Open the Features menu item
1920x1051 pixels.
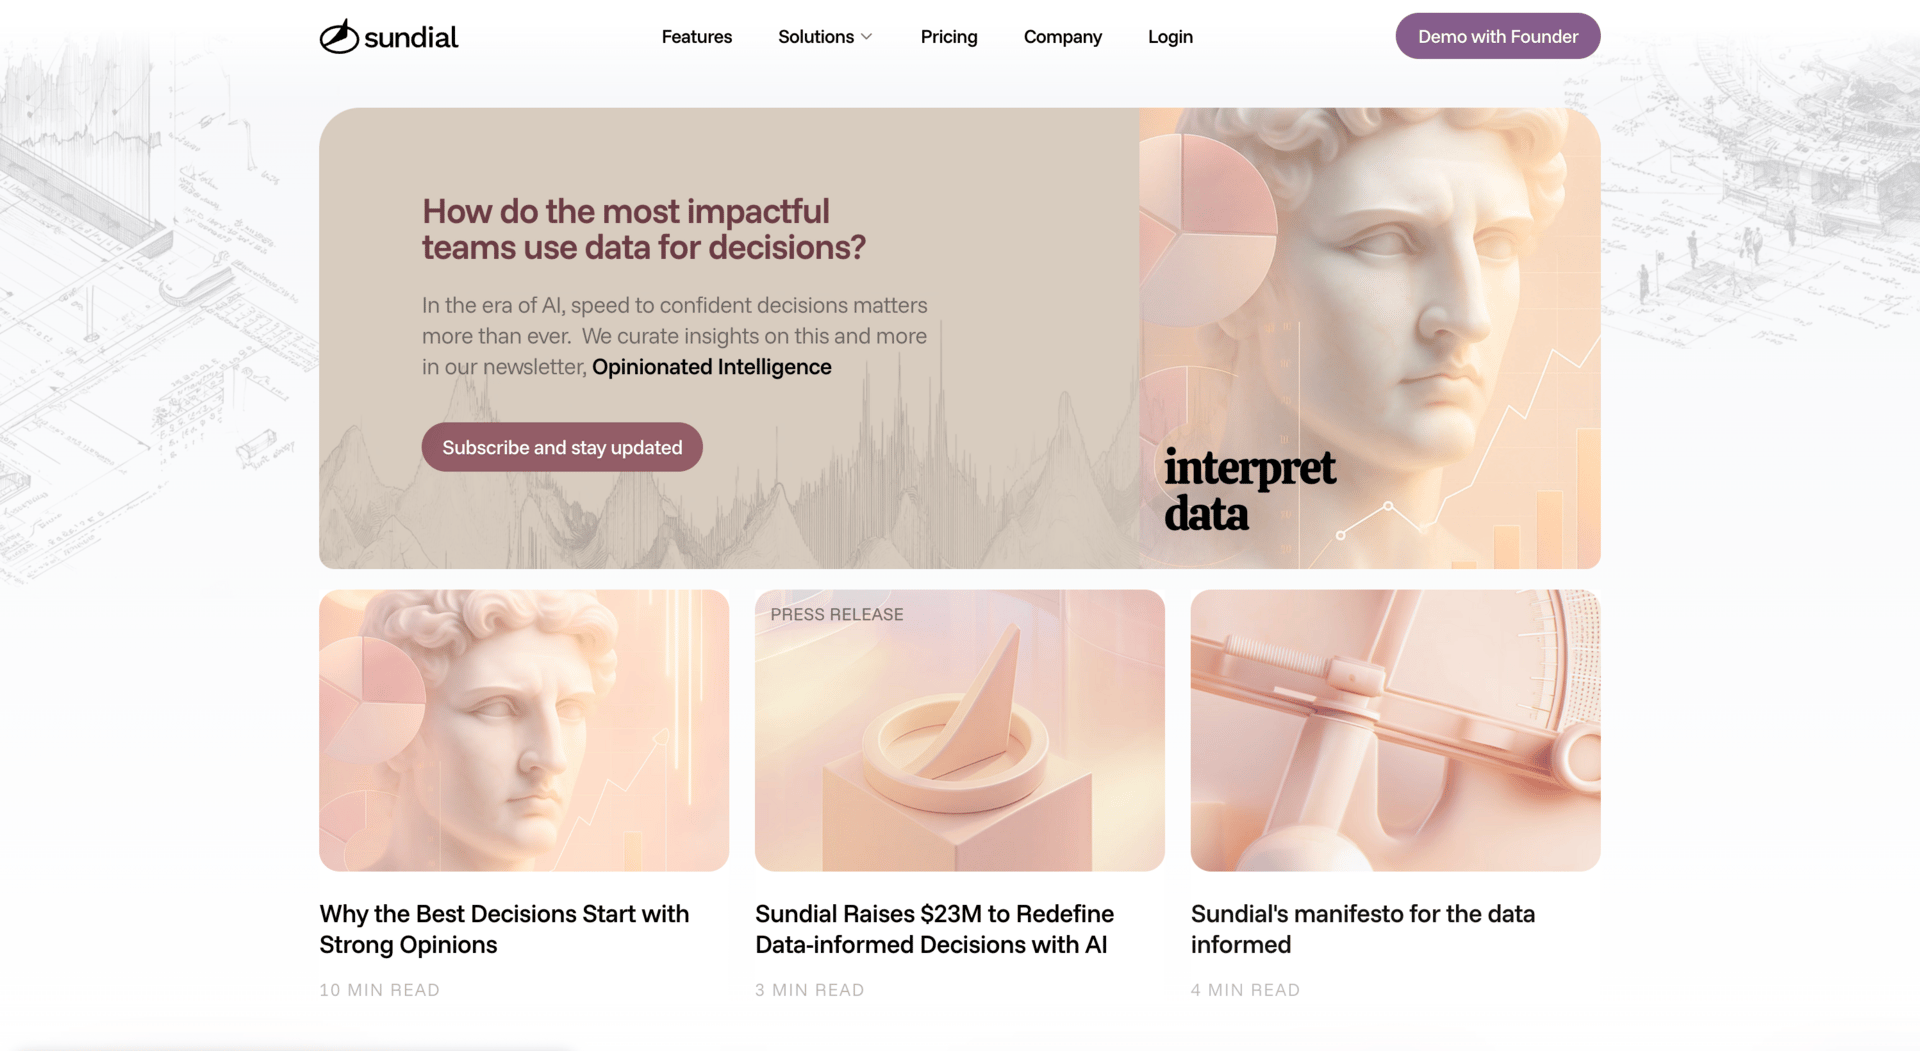(x=697, y=37)
